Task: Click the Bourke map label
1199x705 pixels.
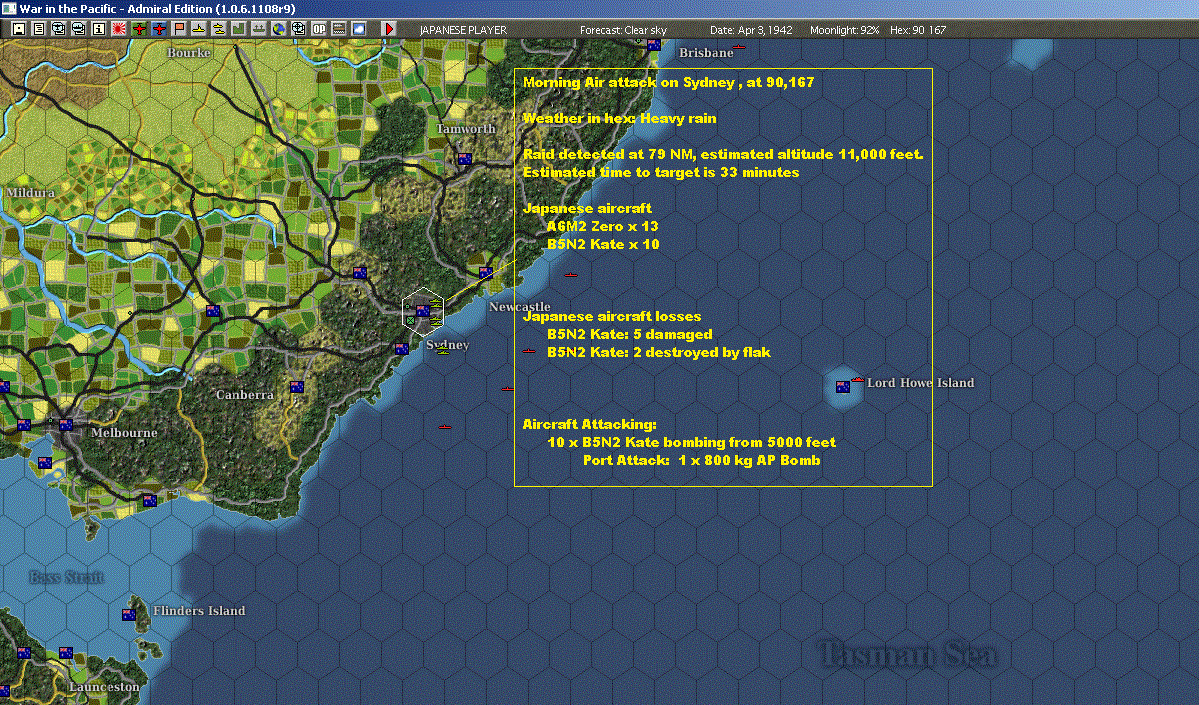Action: coord(189,53)
